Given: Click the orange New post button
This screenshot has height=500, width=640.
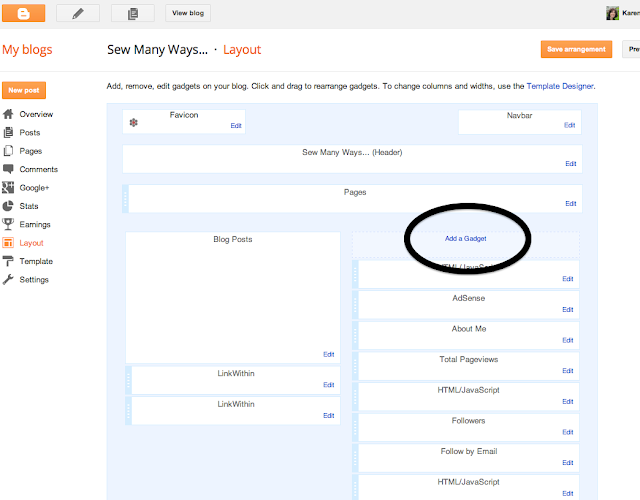Looking at the screenshot, I should pyautogui.click(x=24, y=90).
